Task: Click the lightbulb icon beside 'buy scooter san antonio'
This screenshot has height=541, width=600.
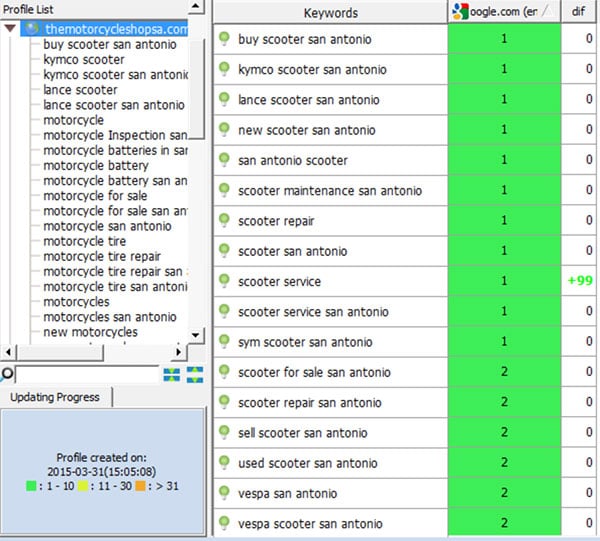Action: coord(224,39)
